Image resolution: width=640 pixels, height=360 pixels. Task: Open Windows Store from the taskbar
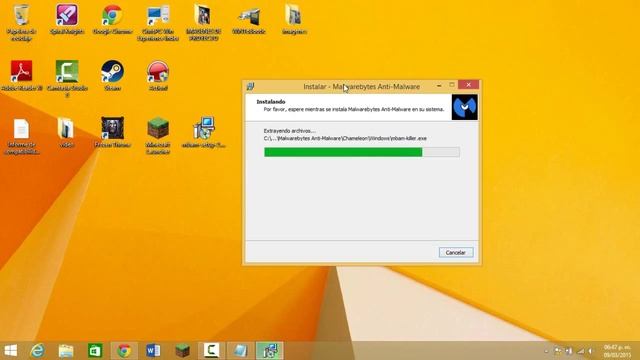[x=95, y=351]
